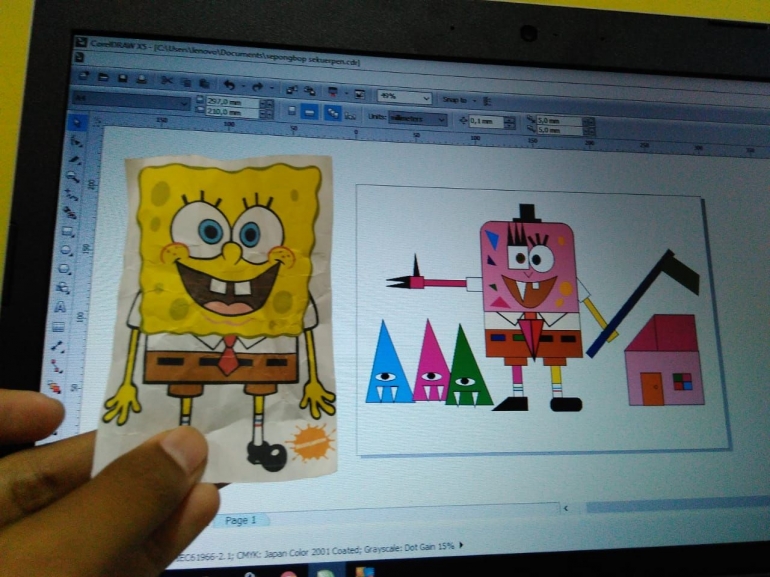Click the duplicate distance x 5,0 mm field
Viewport: 770px width, 577px height.
tap(558, 120)
